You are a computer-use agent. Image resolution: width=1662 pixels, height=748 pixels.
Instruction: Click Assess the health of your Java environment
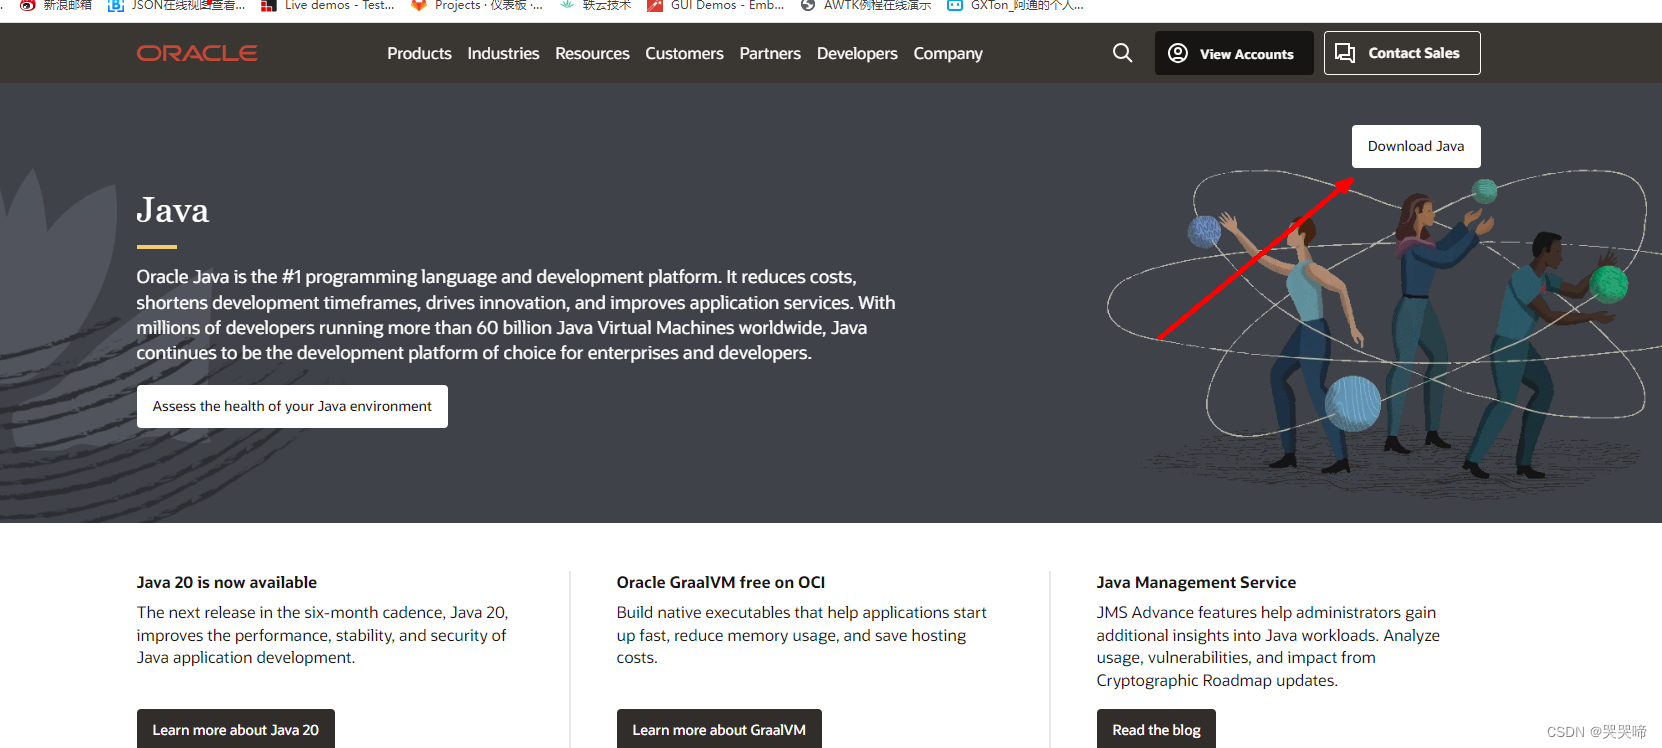(x=292, y=406)
